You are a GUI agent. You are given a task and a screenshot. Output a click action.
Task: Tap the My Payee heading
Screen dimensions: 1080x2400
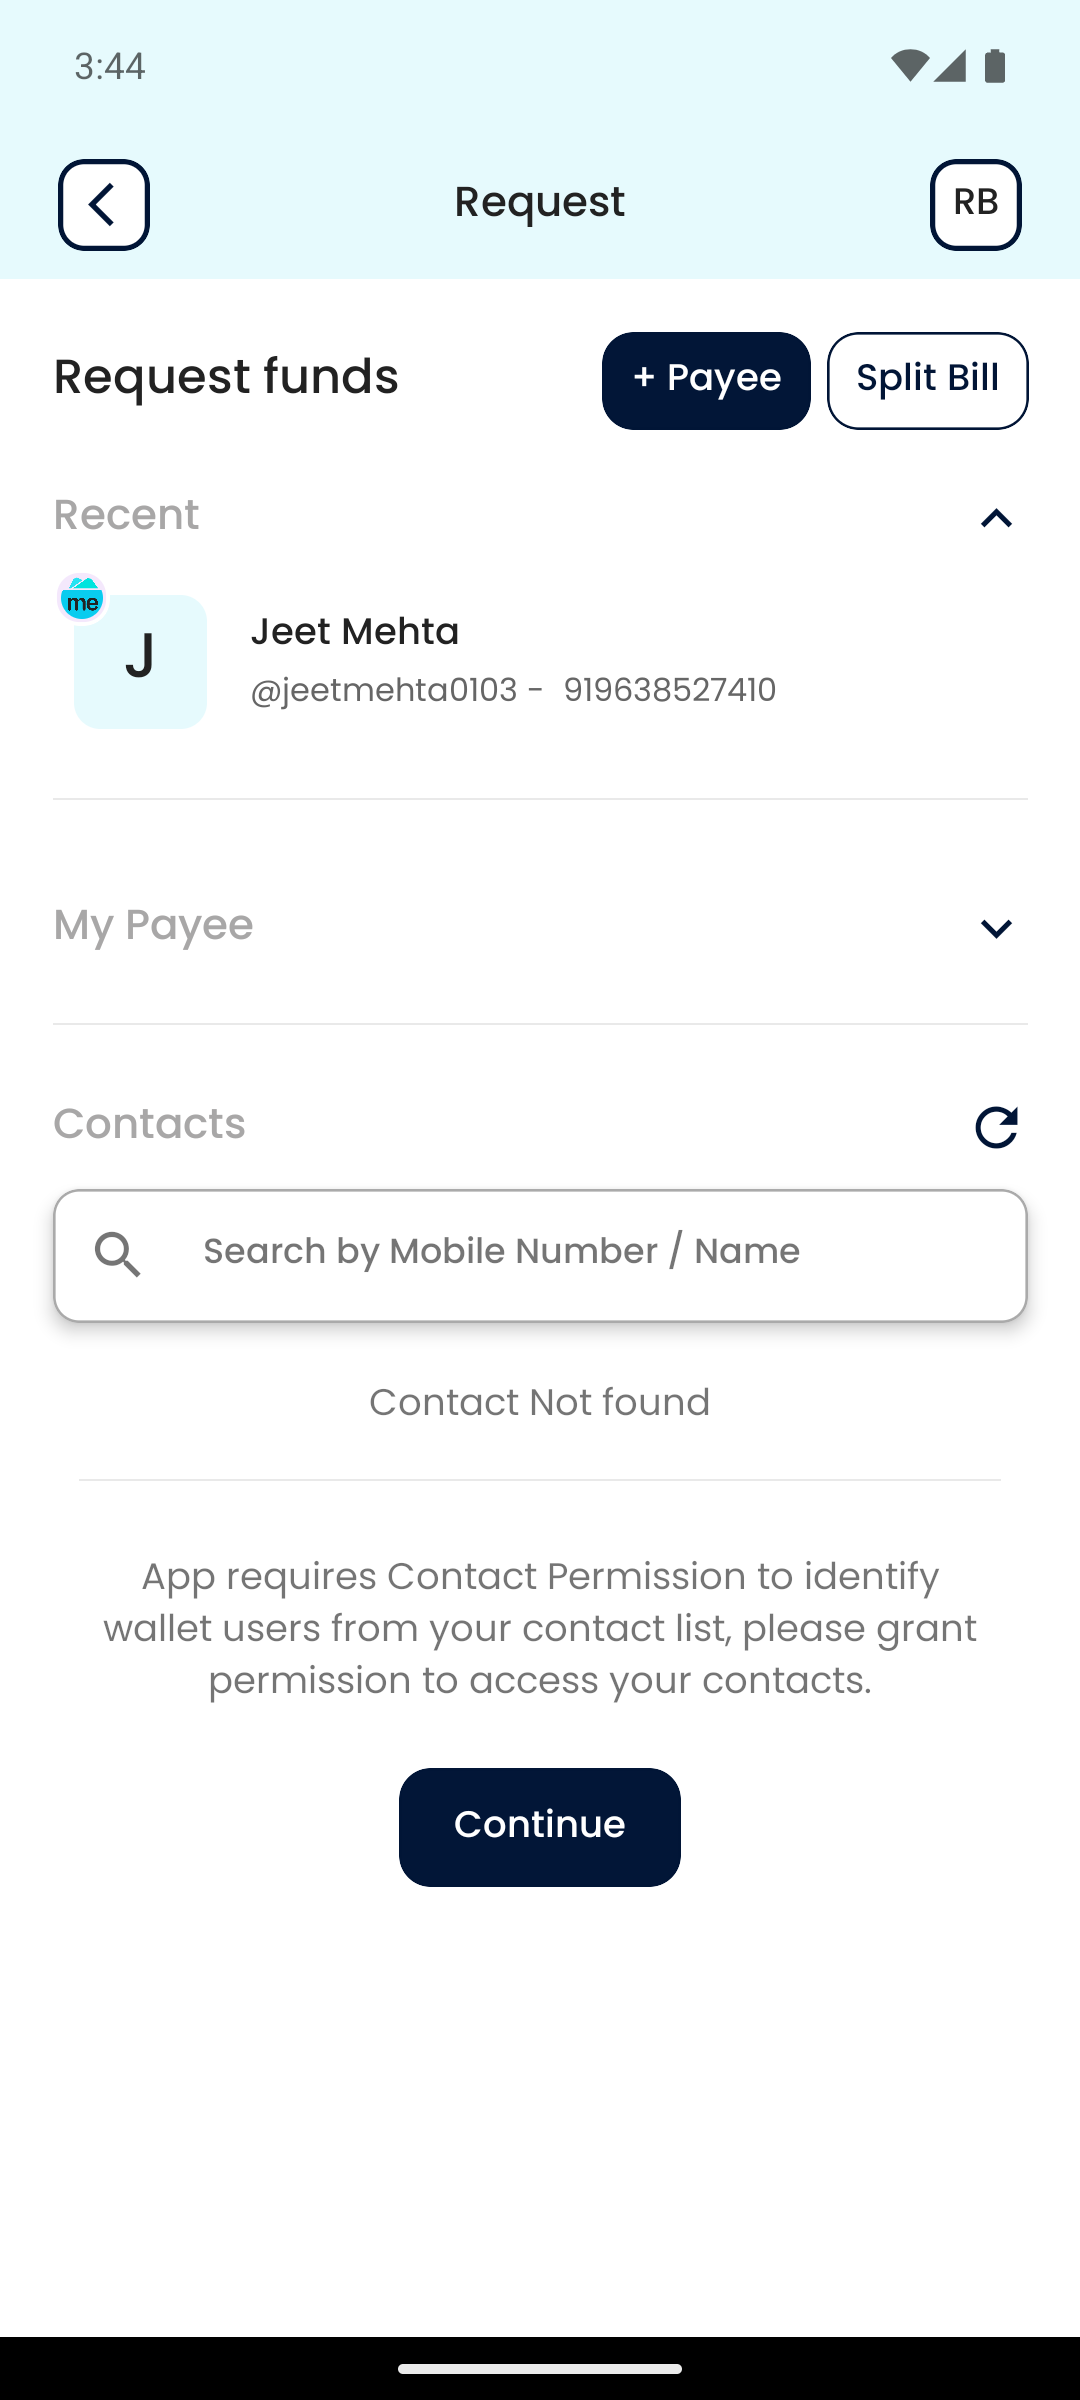coord(153,925)
